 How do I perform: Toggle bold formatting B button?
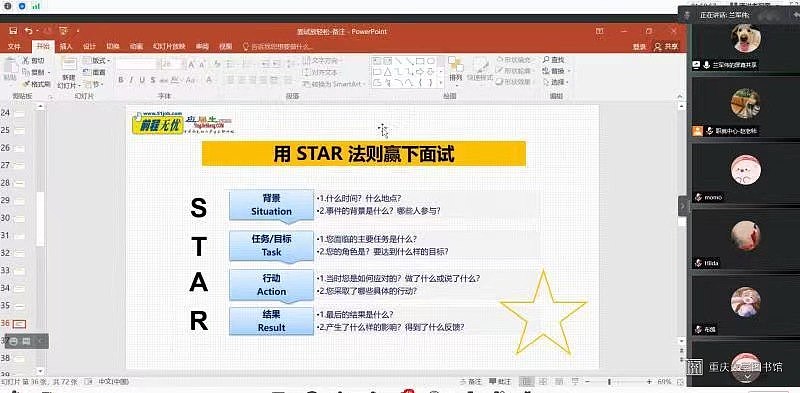[121, 80]
